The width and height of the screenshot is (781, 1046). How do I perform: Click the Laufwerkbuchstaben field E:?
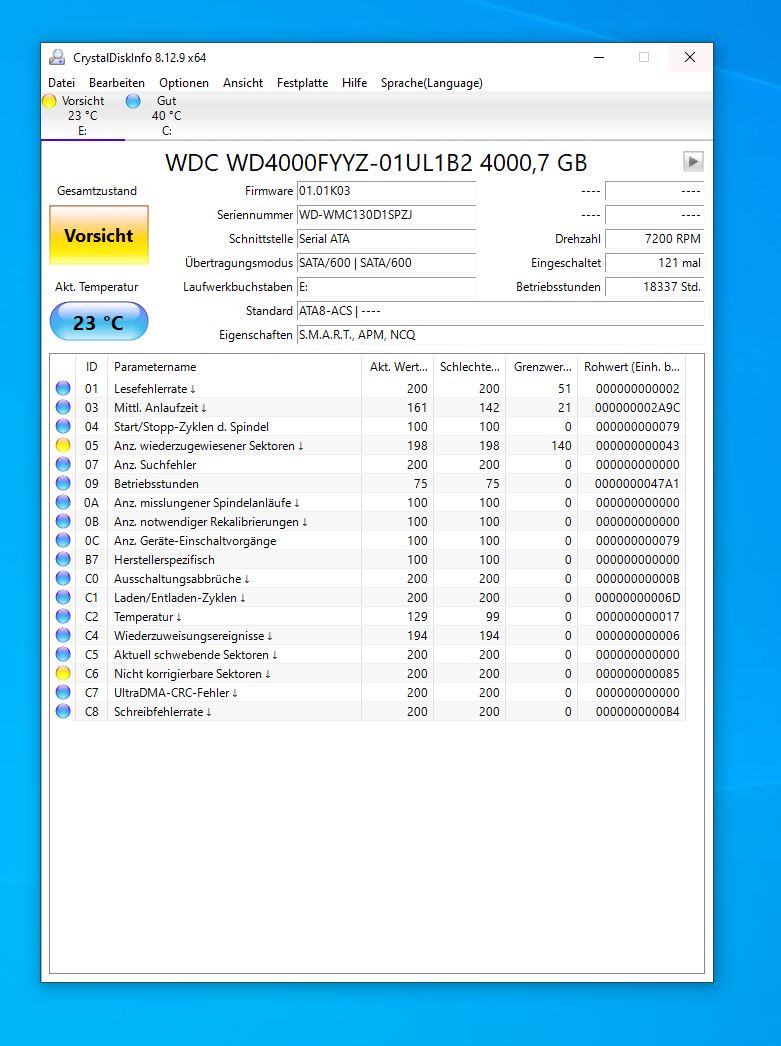[386, 287]
